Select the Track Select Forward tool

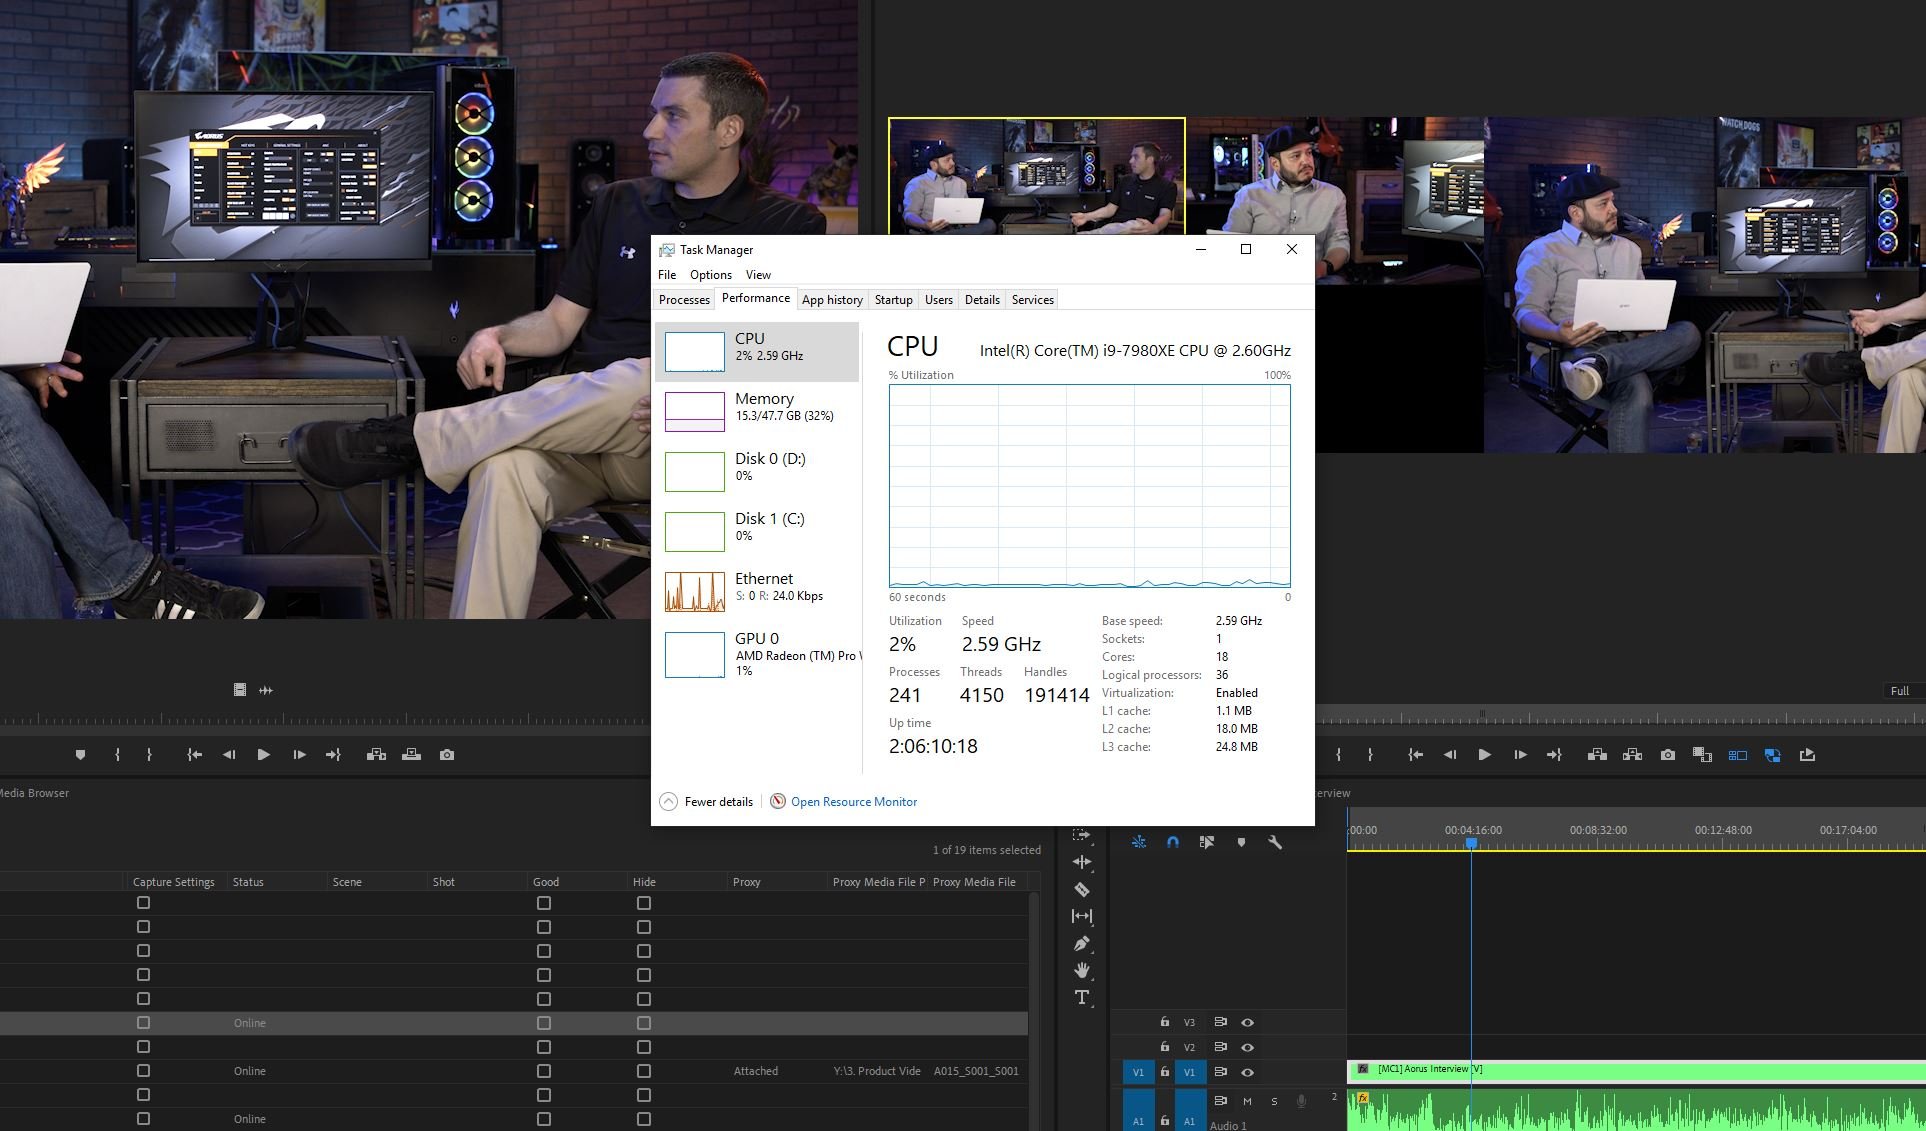point(1082,834)
